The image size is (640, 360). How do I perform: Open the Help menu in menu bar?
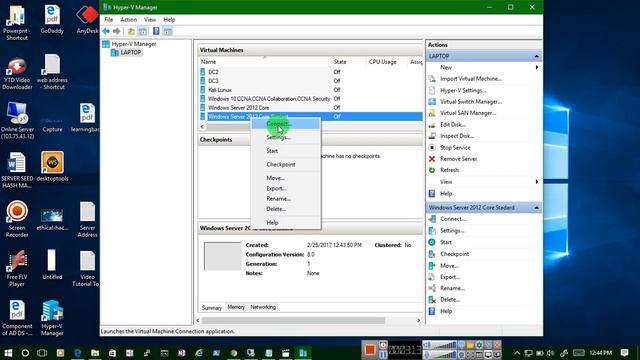(x=169, y=20)
